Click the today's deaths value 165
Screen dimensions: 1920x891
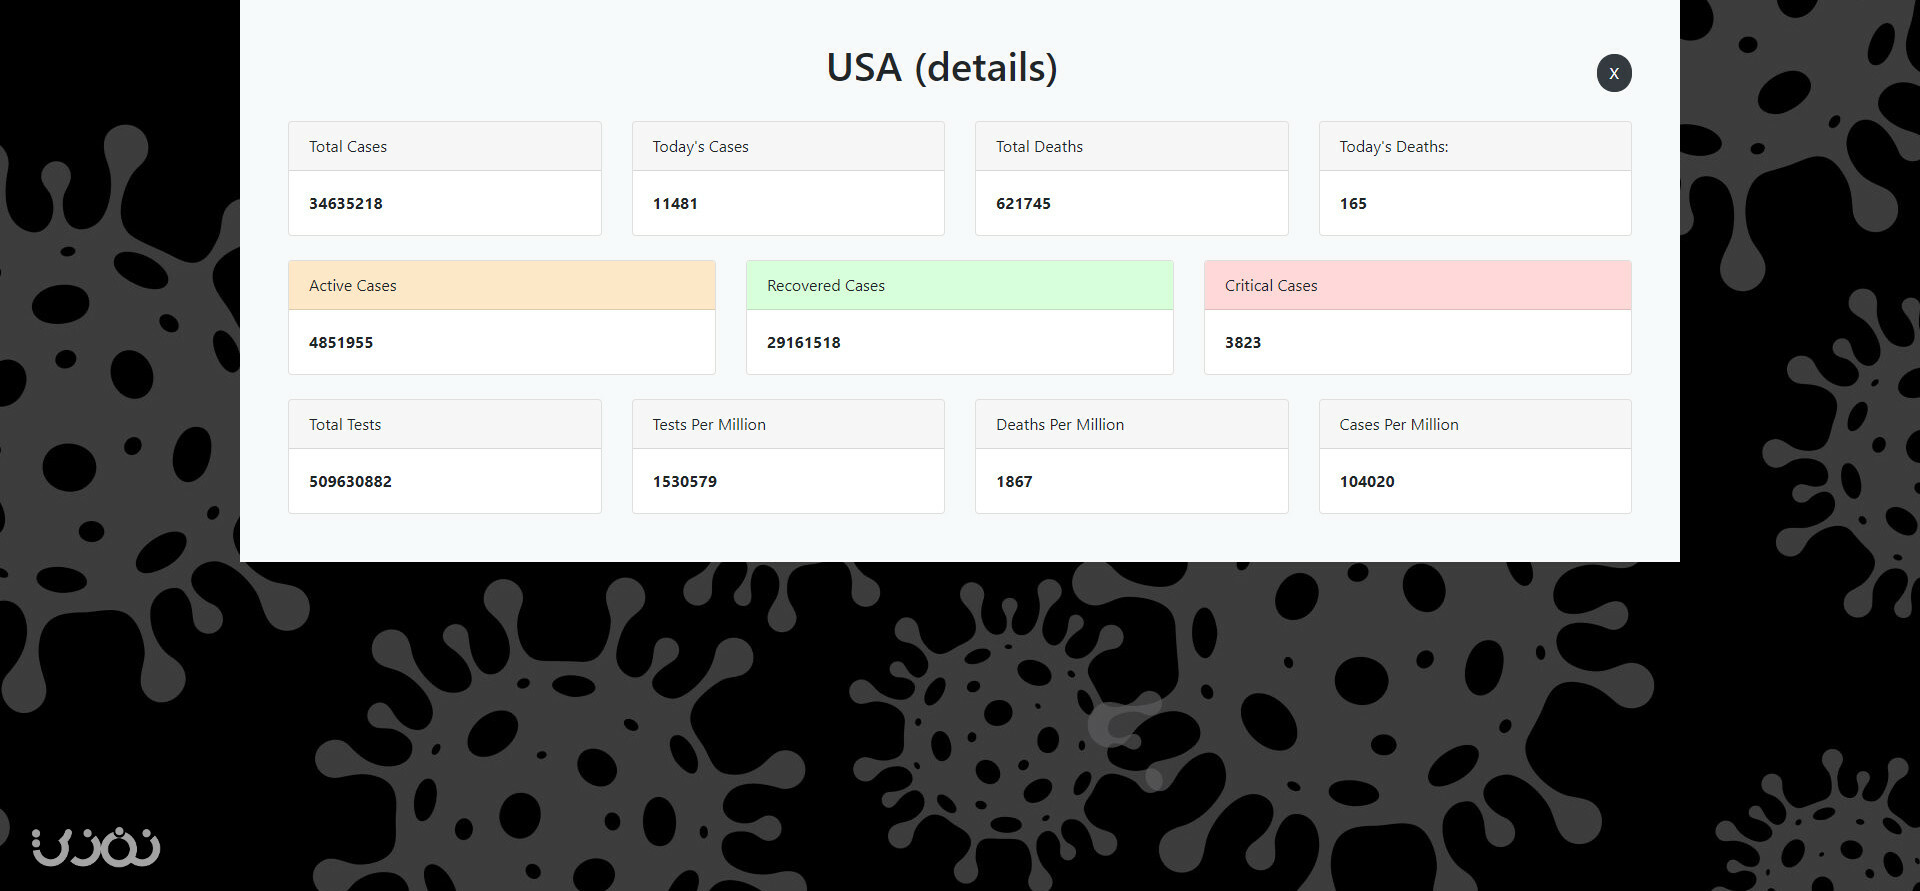(x=1353, y=203)
